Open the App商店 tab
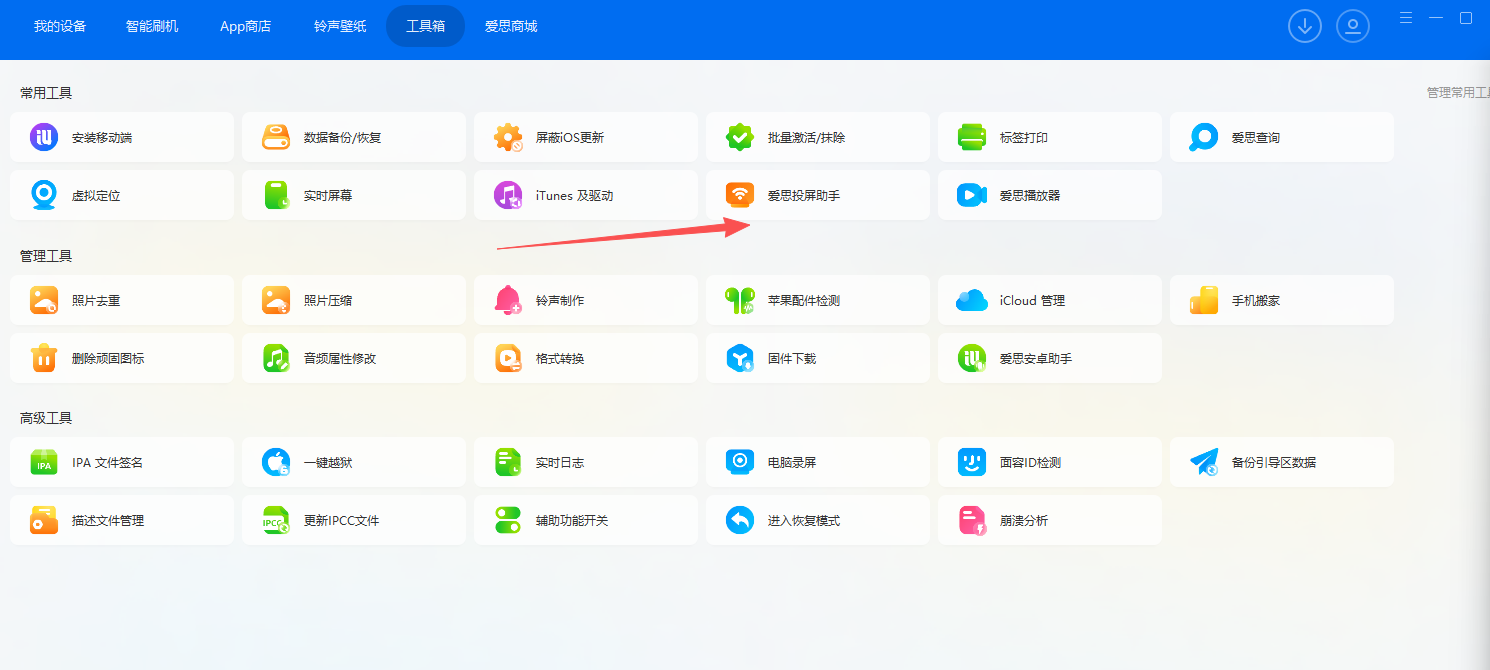 (x=245, y=26)
